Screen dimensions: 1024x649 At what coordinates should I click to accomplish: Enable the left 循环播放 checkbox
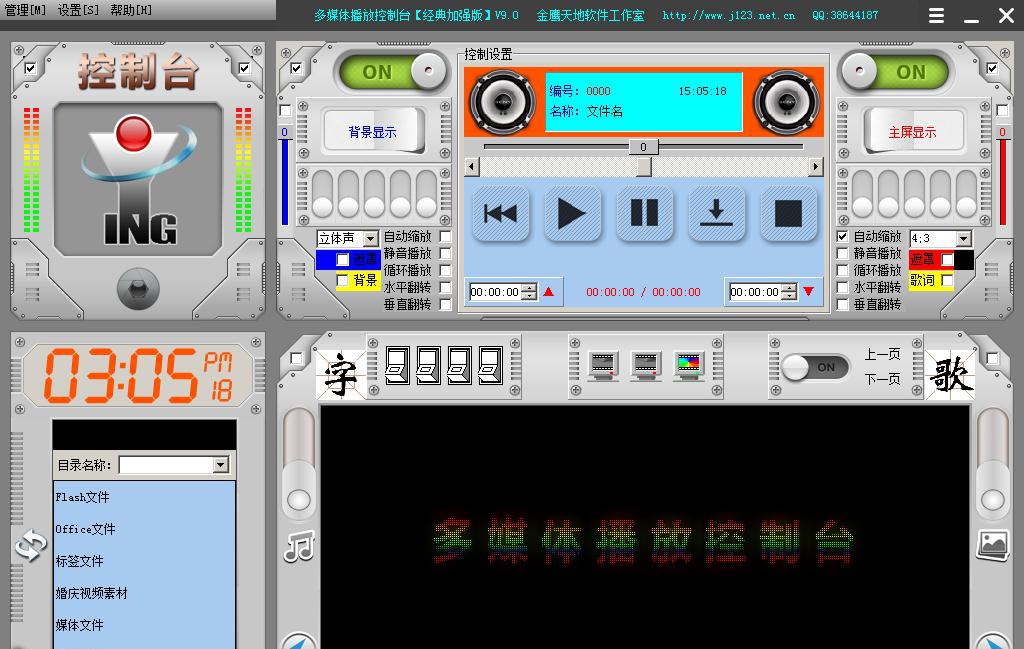coord(446,270)
